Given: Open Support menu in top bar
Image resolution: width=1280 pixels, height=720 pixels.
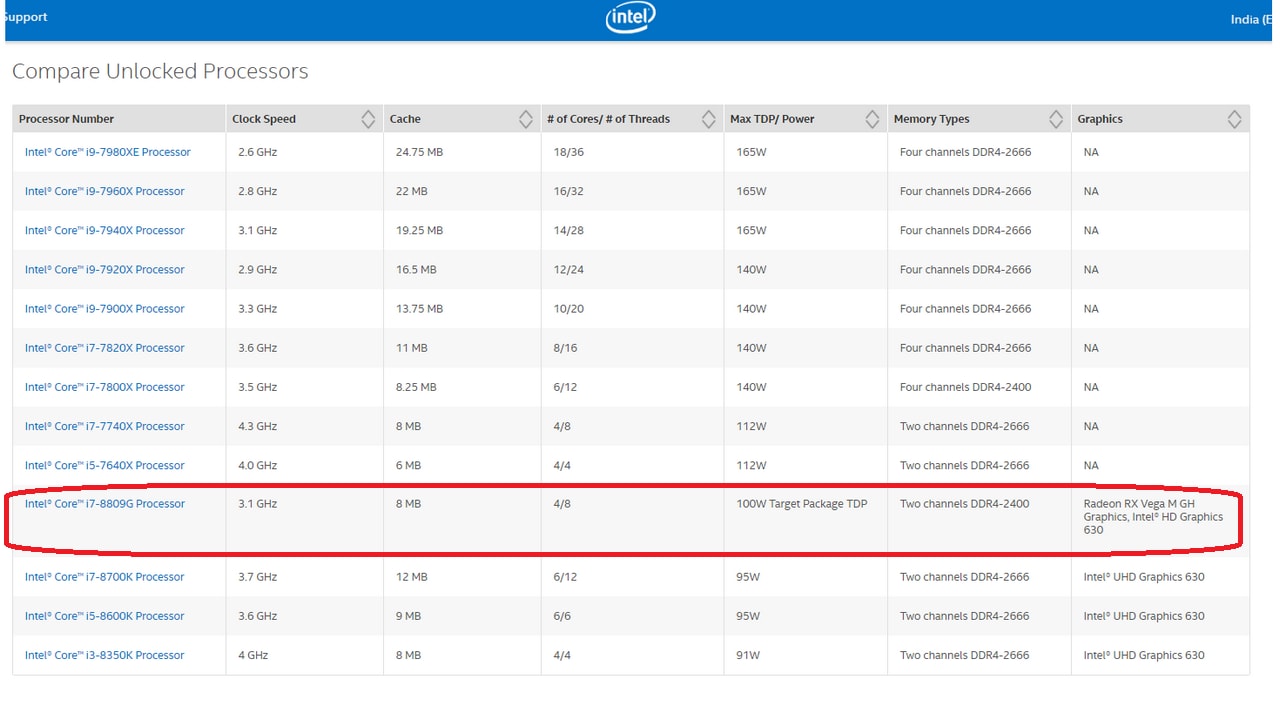Looking at the screenshot, I should tap(25, 18).
